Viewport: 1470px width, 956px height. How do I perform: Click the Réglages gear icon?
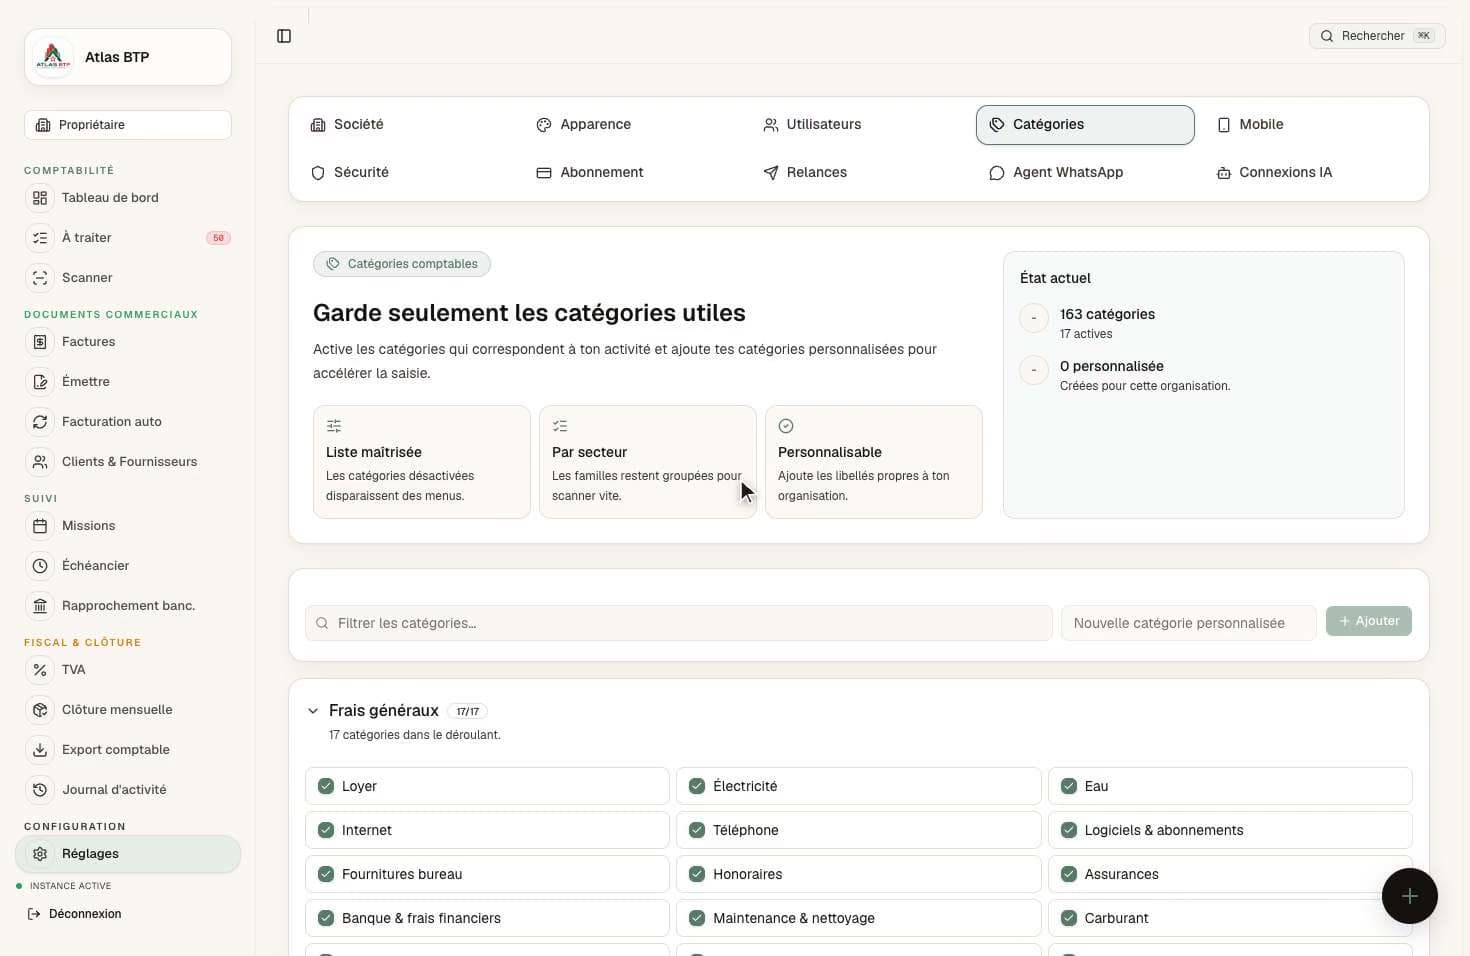tap(40, 854)
